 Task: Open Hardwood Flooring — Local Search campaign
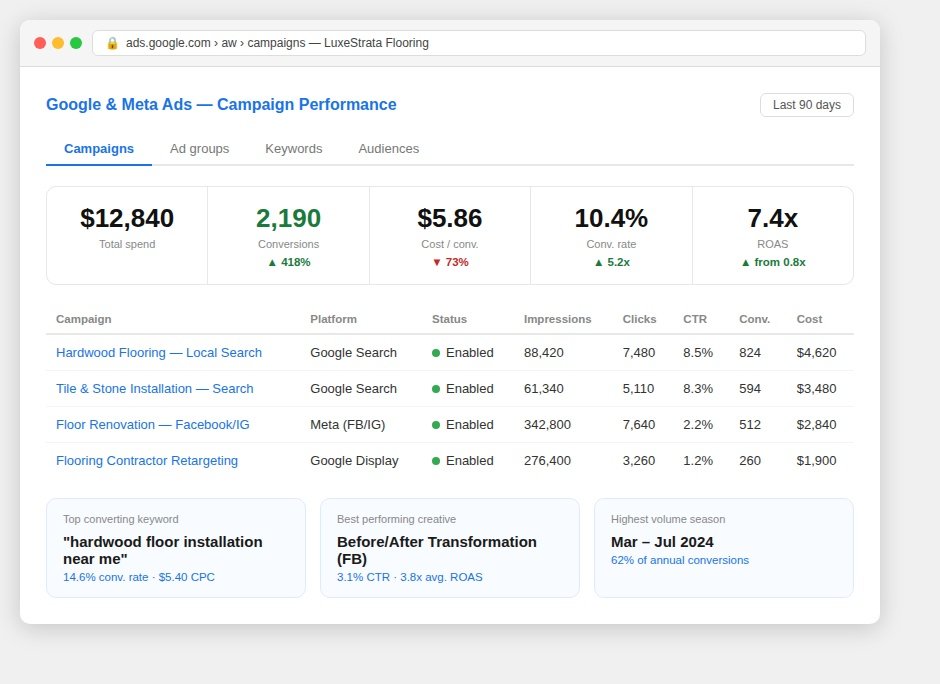coord(159,353)
